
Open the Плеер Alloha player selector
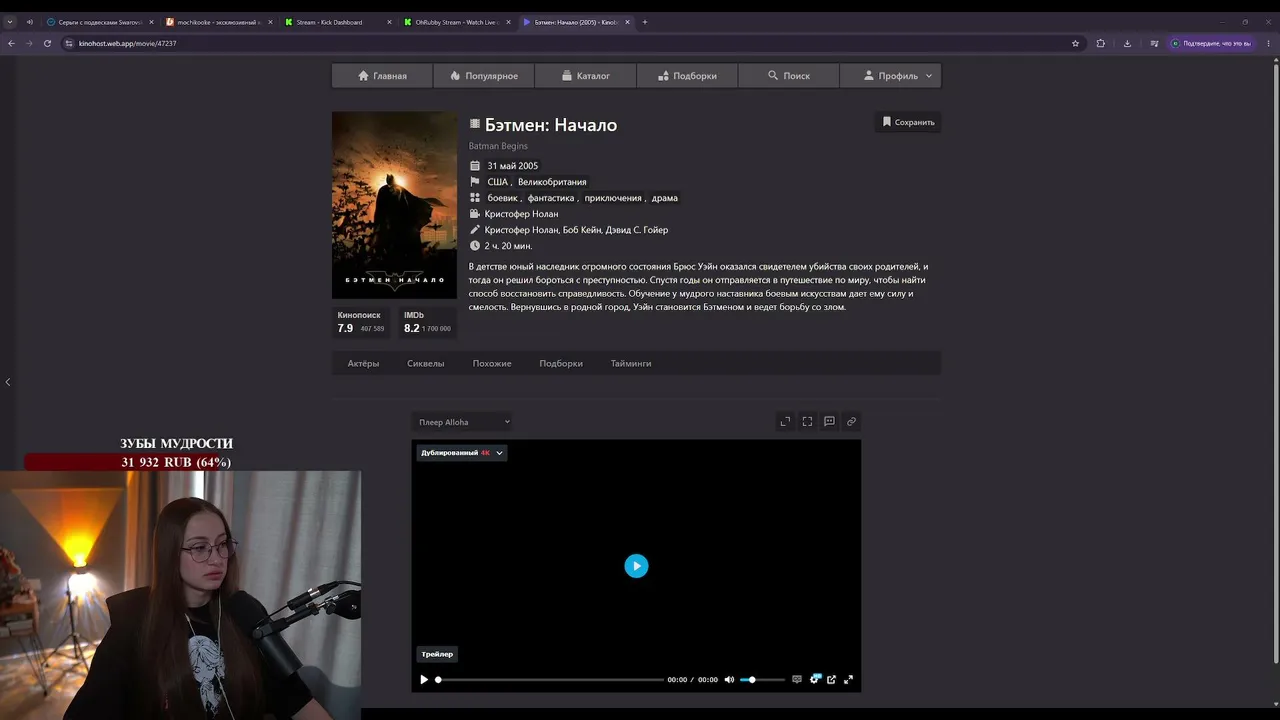[x=463, y=422]
